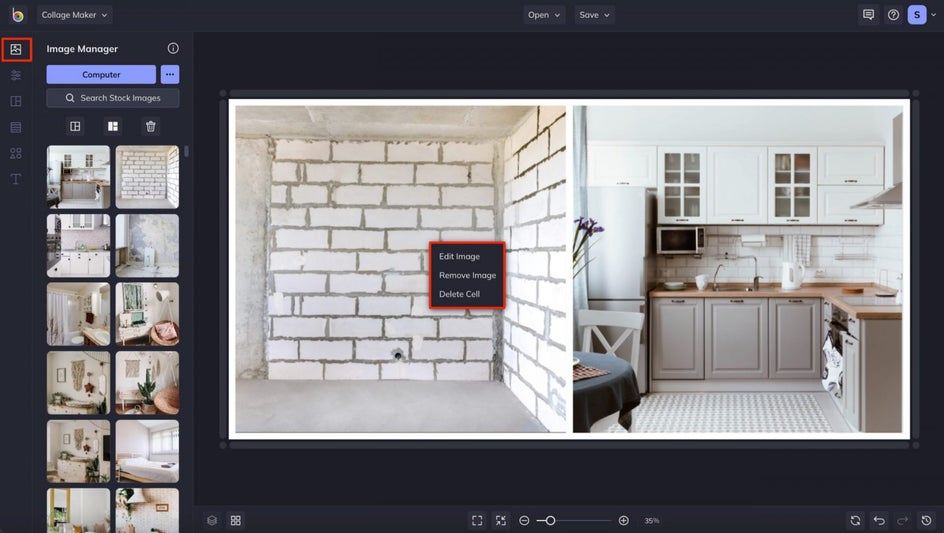This screenshot has height=533, width=944.
Task: Open the Layouts sidebar icon
Action: pos(16,101)
